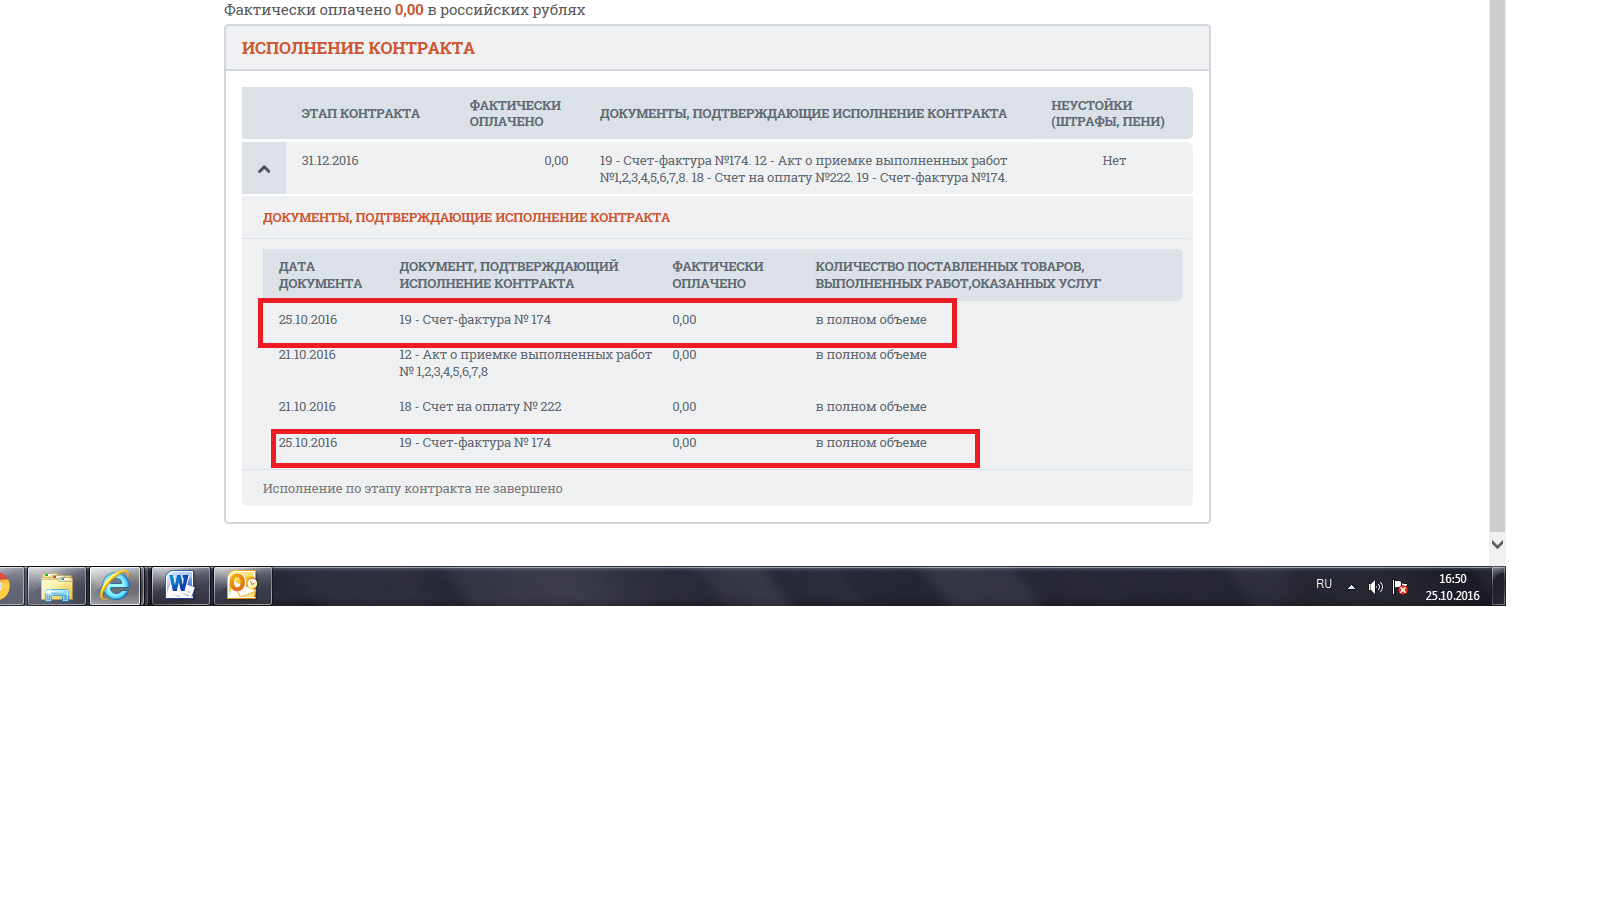The width and height of the screenshot is (1600, 900).
Task: Click the RU language indicator
Action: pos(1324,584)
